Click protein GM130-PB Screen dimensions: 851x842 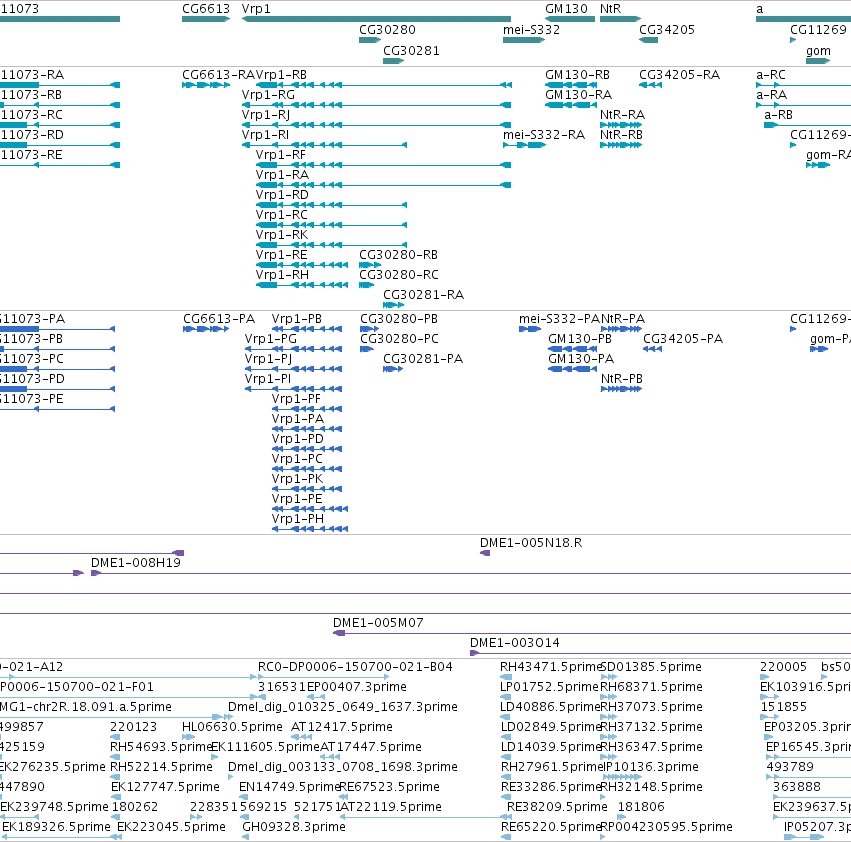(573, 349)
